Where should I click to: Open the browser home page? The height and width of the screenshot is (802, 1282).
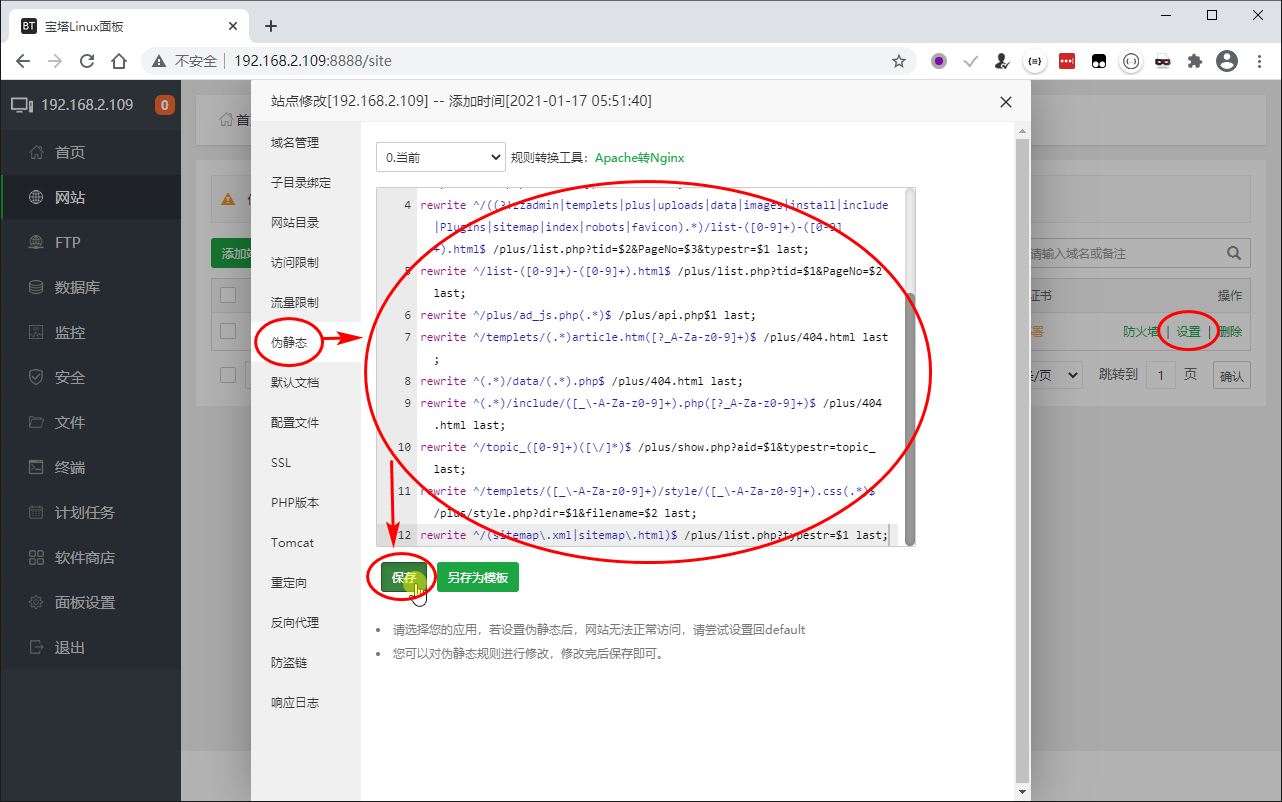pyautogui.click(x=119, y=61)
